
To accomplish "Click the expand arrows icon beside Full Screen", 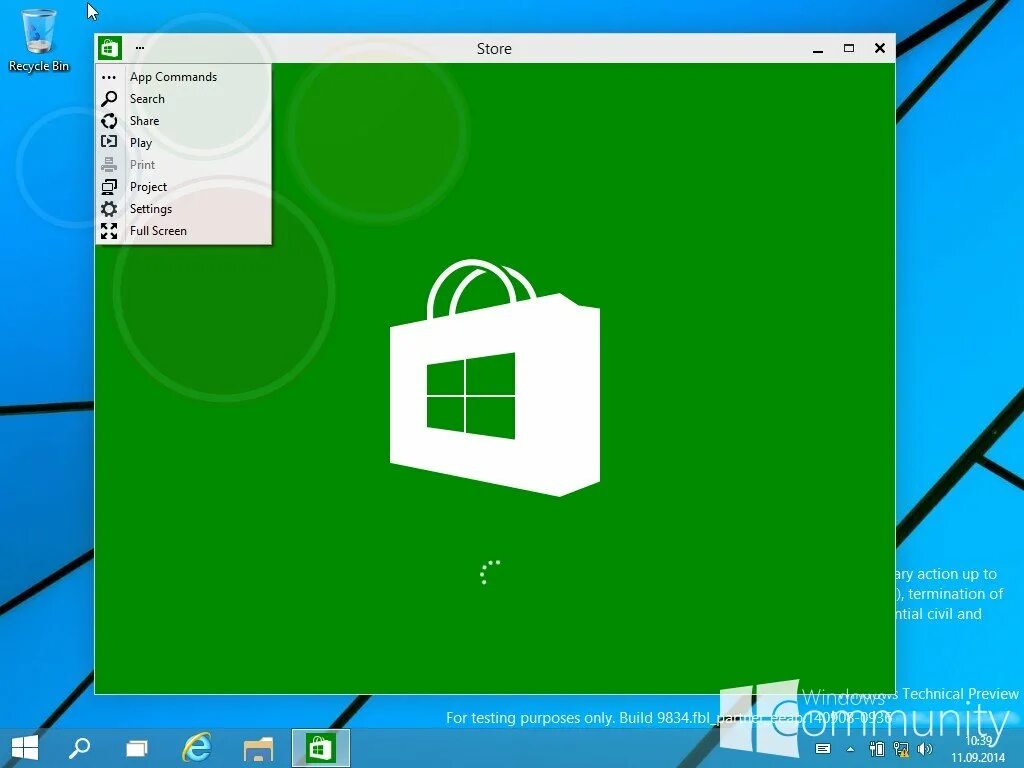I will coord(109,231).
